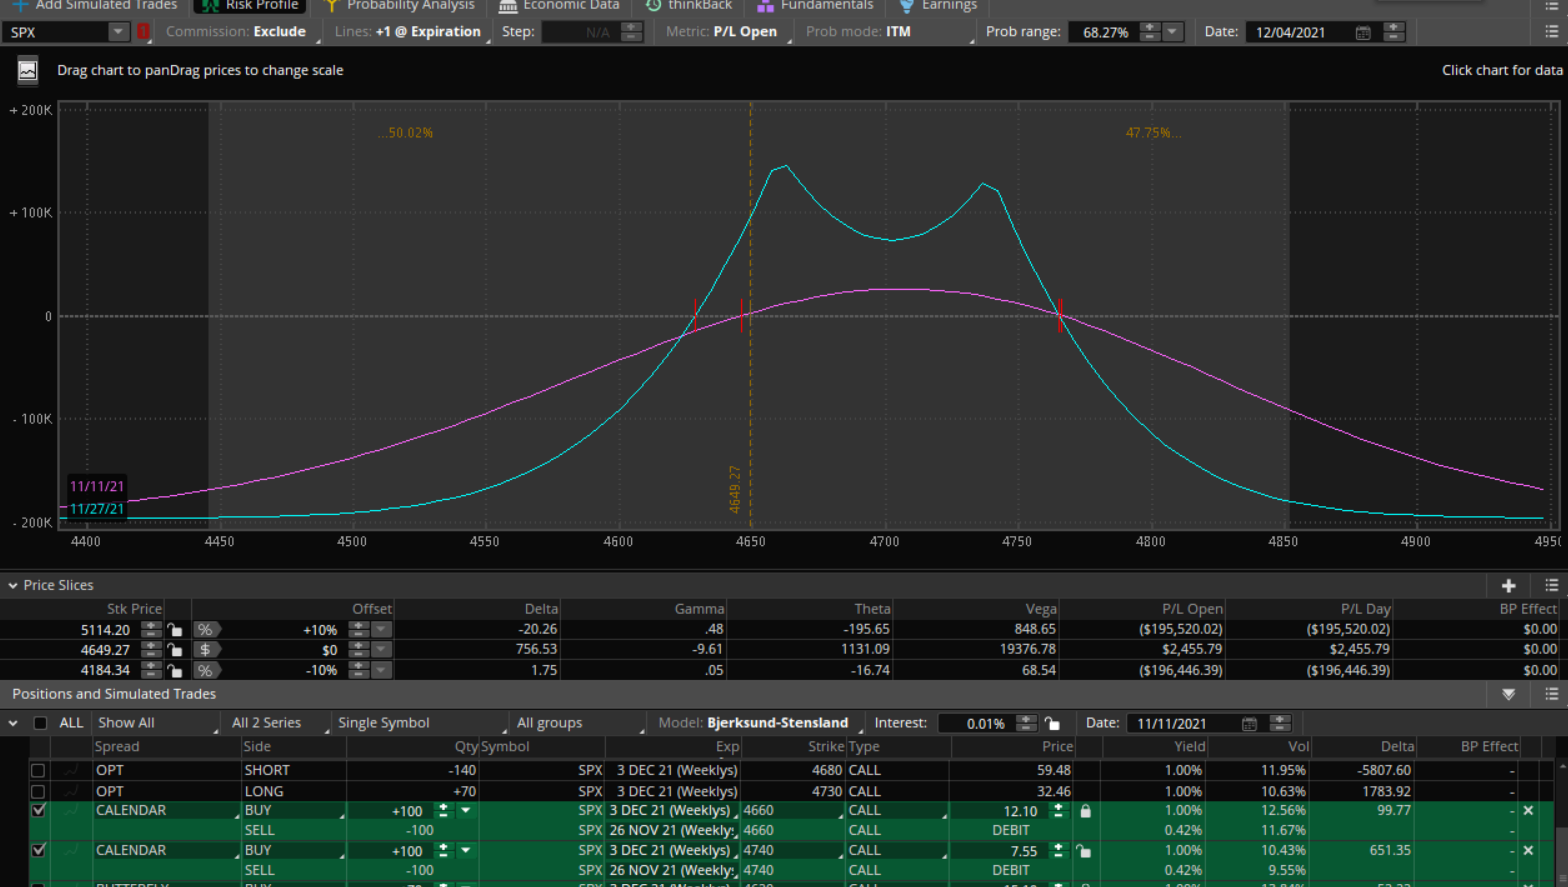
Task: Open quantity dropdown for 4740 CALENDAR
Action: click(x=465, y=851)
